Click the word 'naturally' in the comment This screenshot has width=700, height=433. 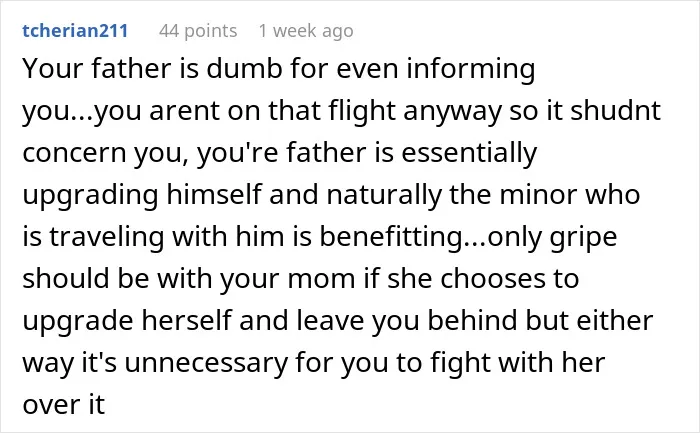coord(384,195)
